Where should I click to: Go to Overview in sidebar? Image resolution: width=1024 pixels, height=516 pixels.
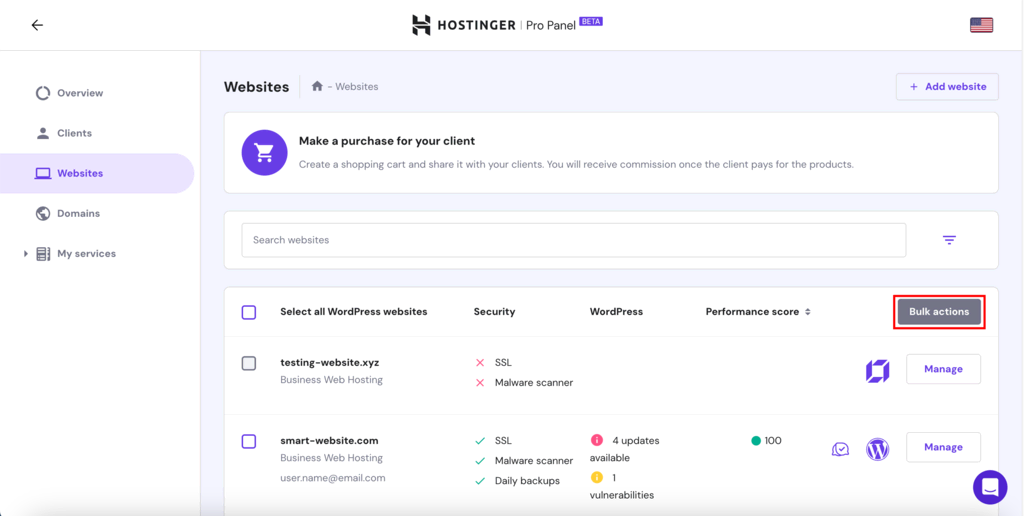click(x=80, y=93)
